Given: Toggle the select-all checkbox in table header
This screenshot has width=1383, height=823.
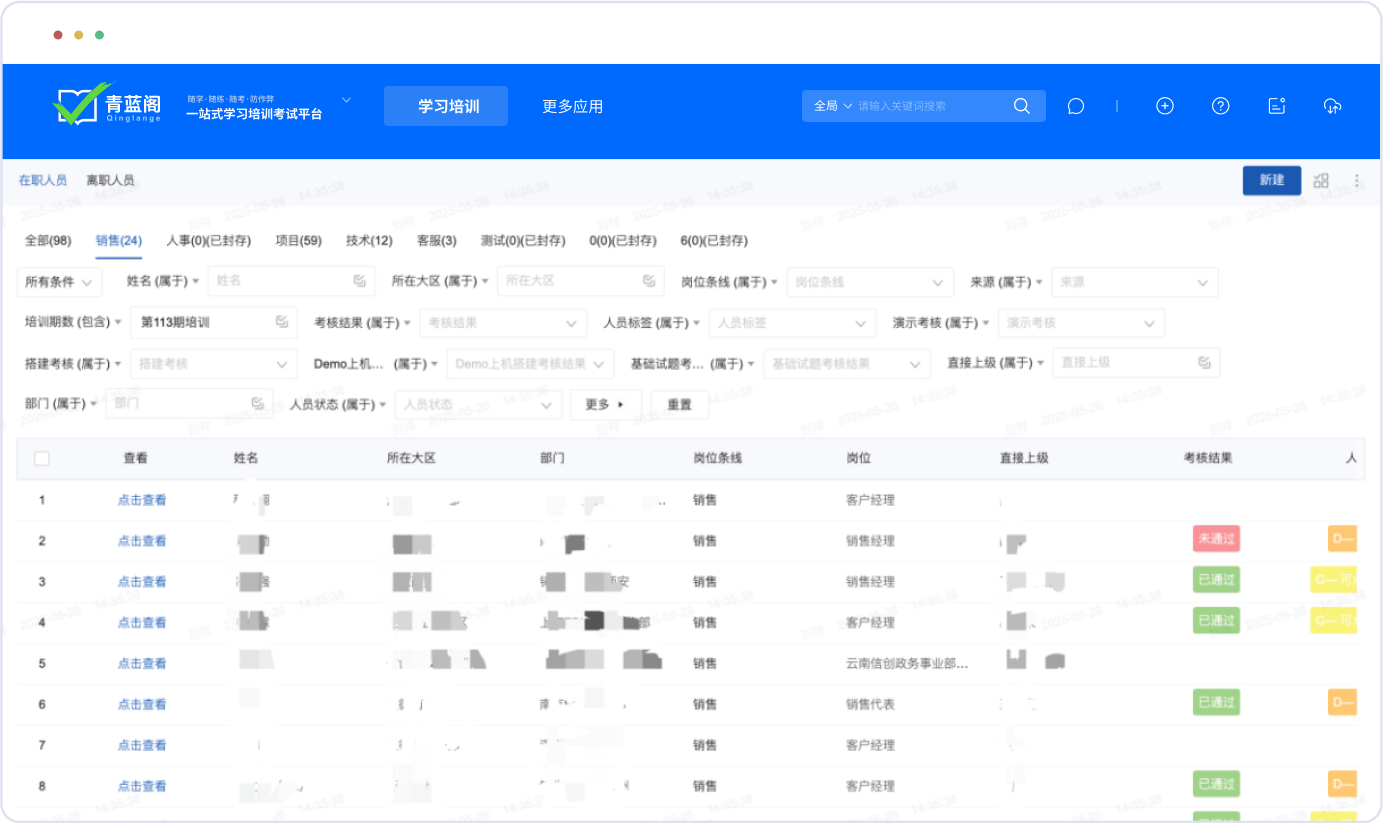Looking at the screenshot, I should click(42, 458).
